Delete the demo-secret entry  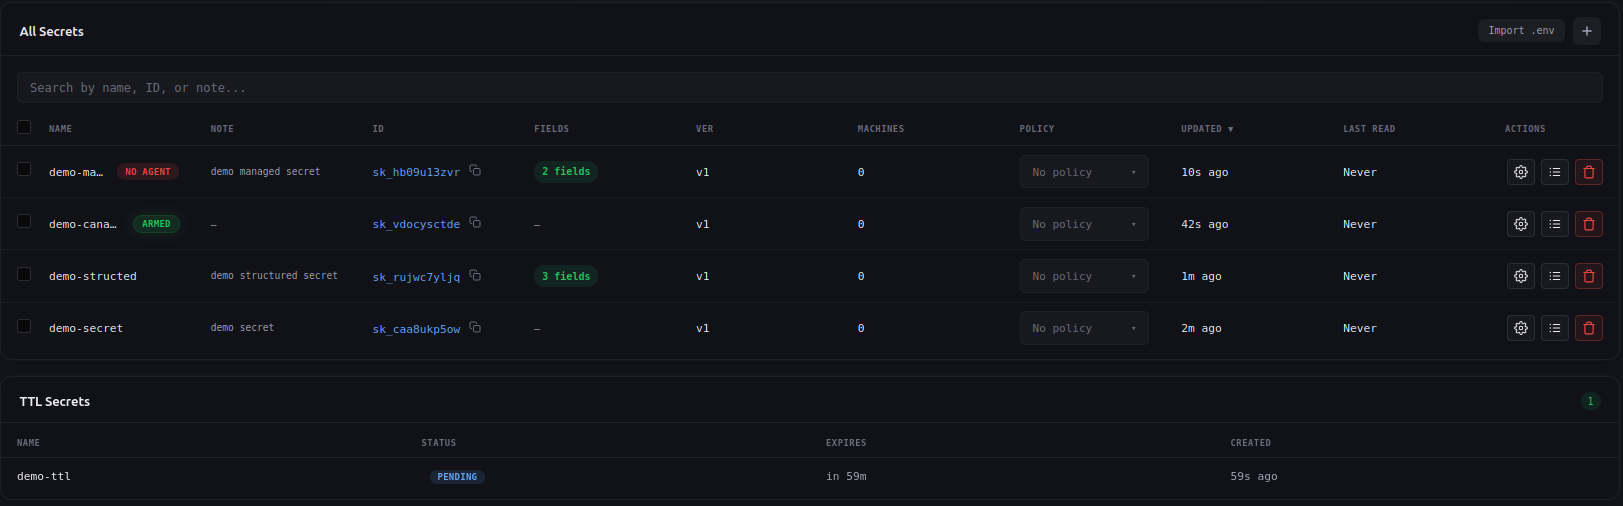1588,328
